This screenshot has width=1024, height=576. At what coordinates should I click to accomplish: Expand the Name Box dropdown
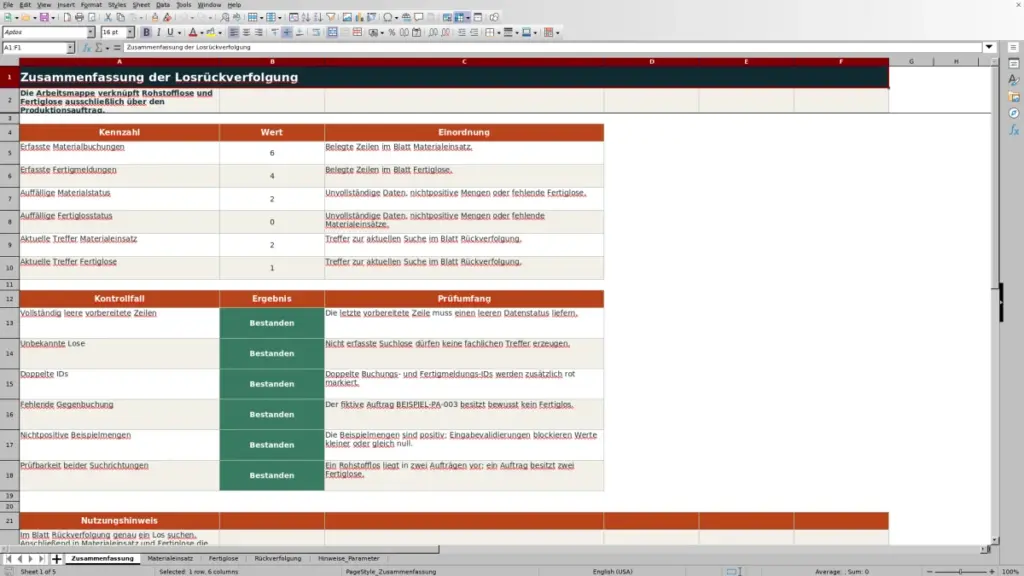70,48
